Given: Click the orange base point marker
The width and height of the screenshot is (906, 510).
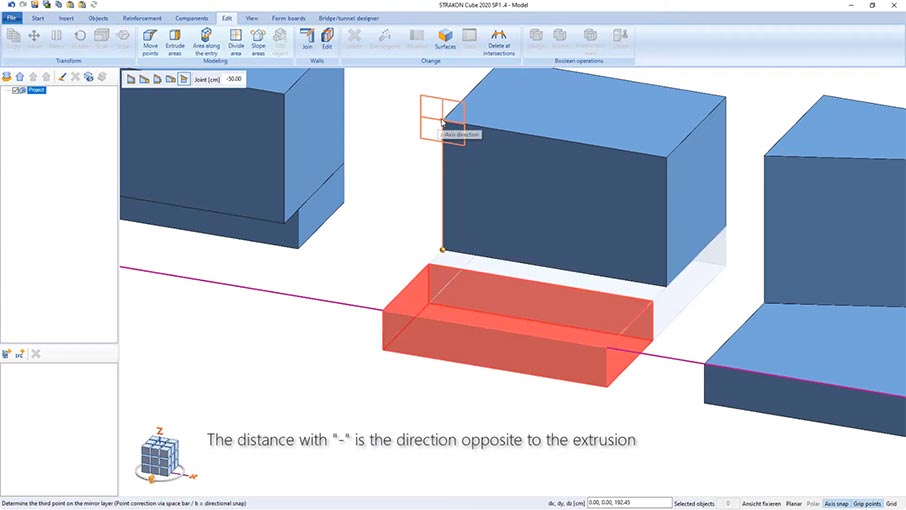Looking at the screenshot, I should tap(443, 250).
